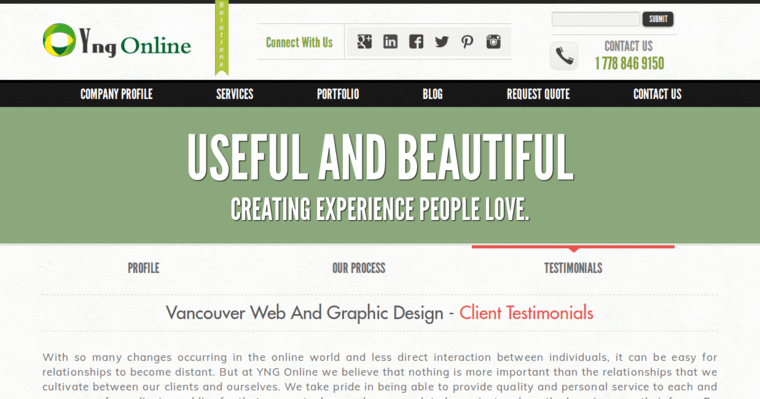Switch to the Our Process tab
760x399 pixels.
[x=359, y=268]
